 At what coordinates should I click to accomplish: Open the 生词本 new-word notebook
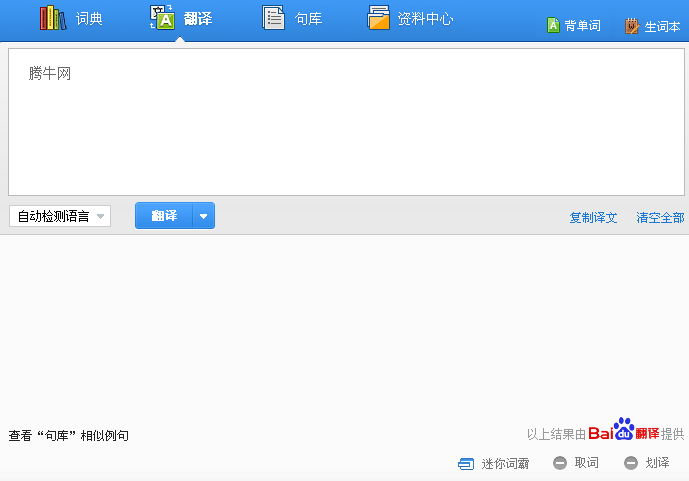click(x=653, y=26)
